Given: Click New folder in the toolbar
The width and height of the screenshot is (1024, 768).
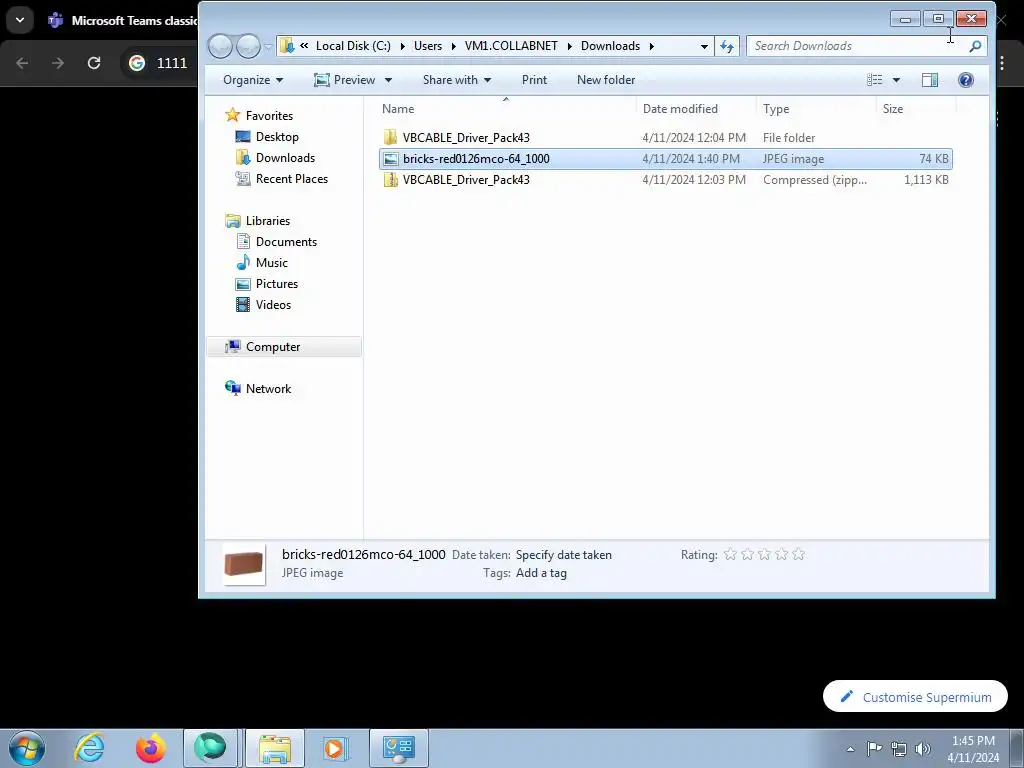Looking at the screenshot, I should click(x=606, y=80).
